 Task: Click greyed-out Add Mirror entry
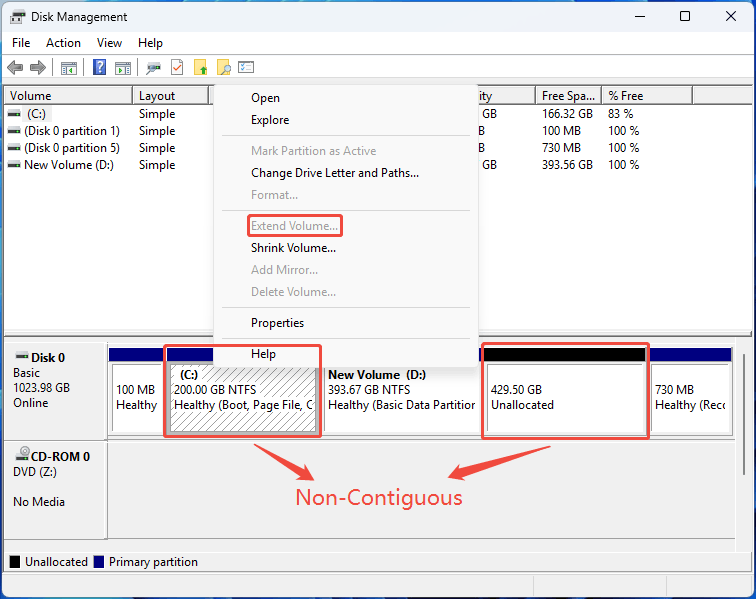tap(284, 270)
